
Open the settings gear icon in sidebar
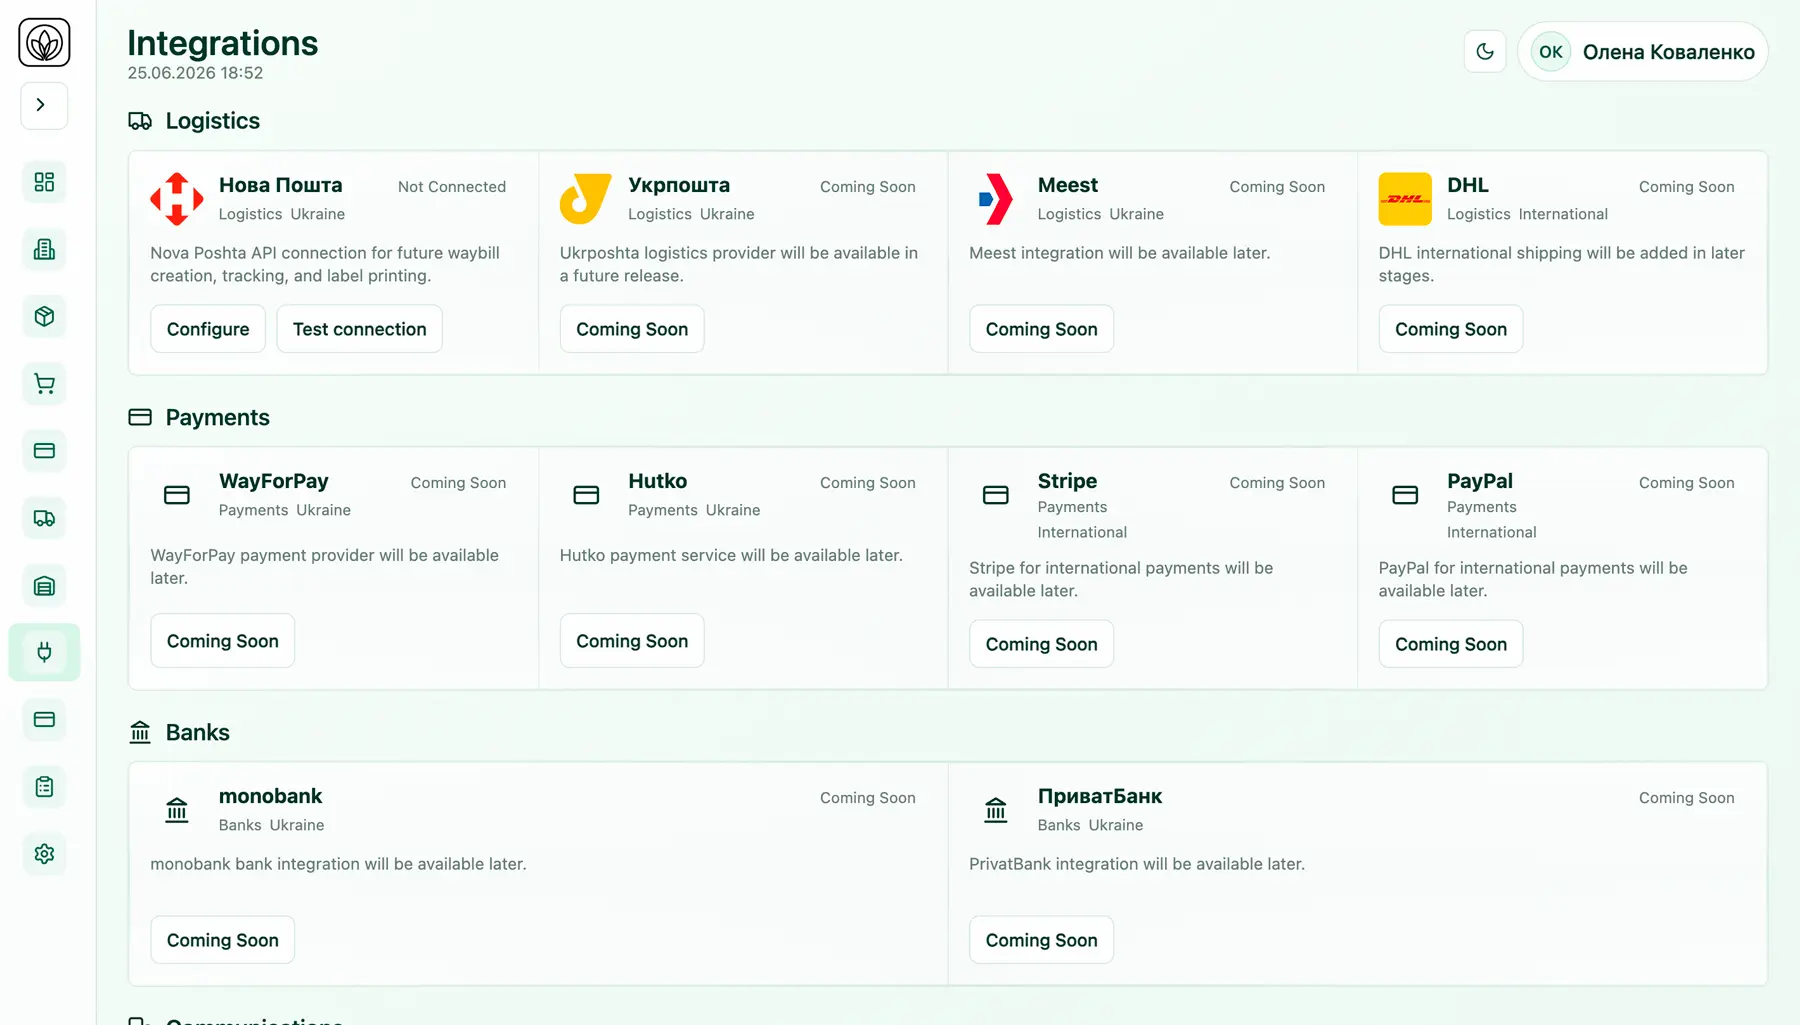44,854
